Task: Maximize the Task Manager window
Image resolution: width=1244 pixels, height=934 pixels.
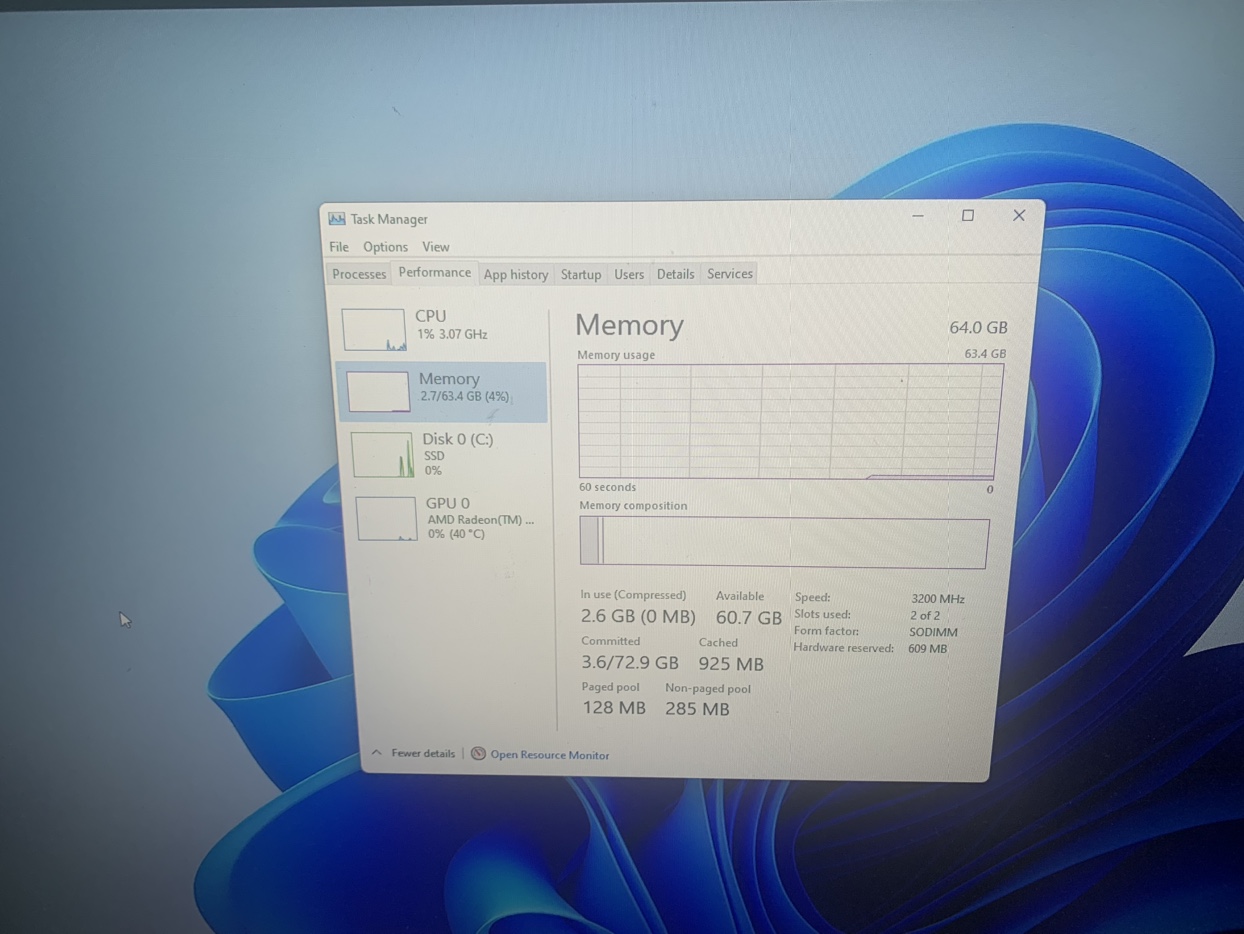Action: click(x=968, y=216)
